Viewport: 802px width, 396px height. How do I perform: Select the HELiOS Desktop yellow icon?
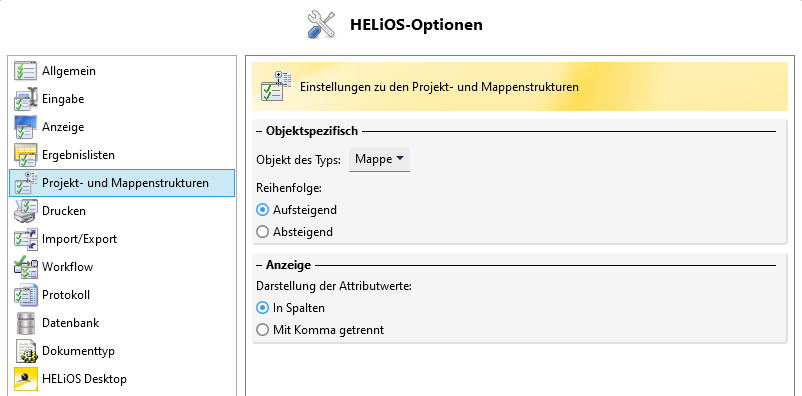(x=26, y=379)
